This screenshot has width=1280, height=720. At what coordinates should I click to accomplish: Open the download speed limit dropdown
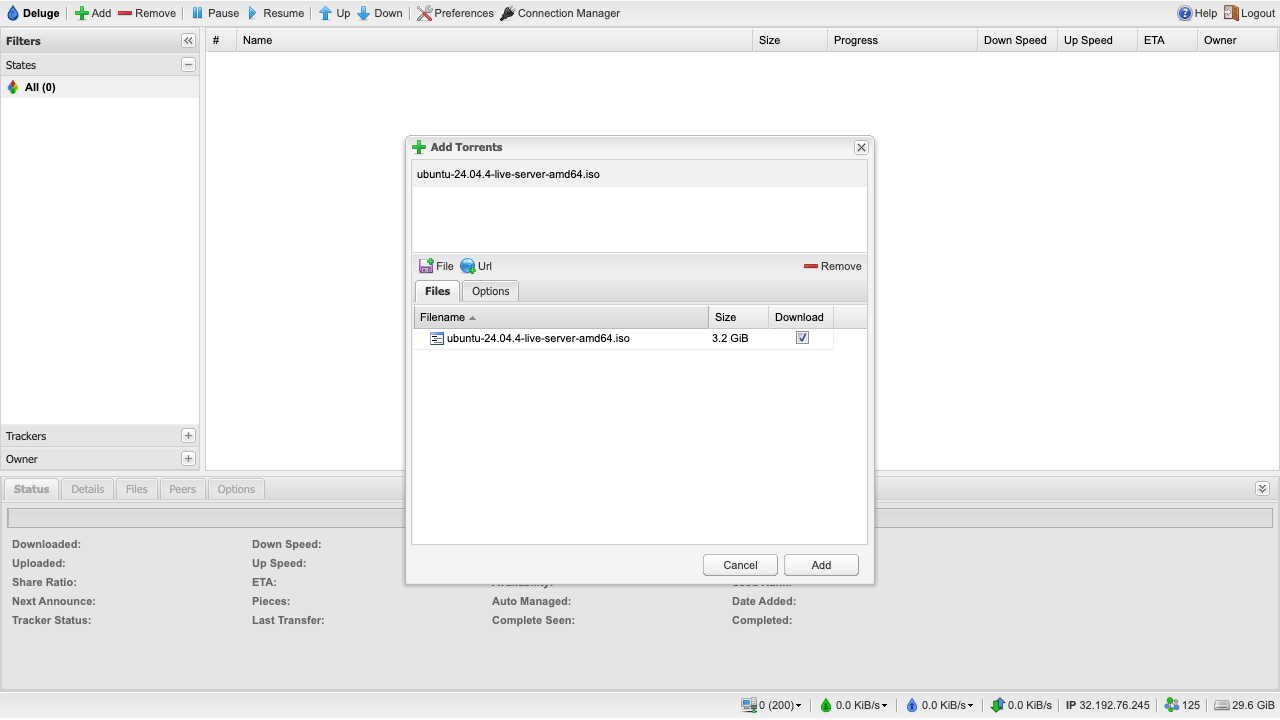click(853, 705)
